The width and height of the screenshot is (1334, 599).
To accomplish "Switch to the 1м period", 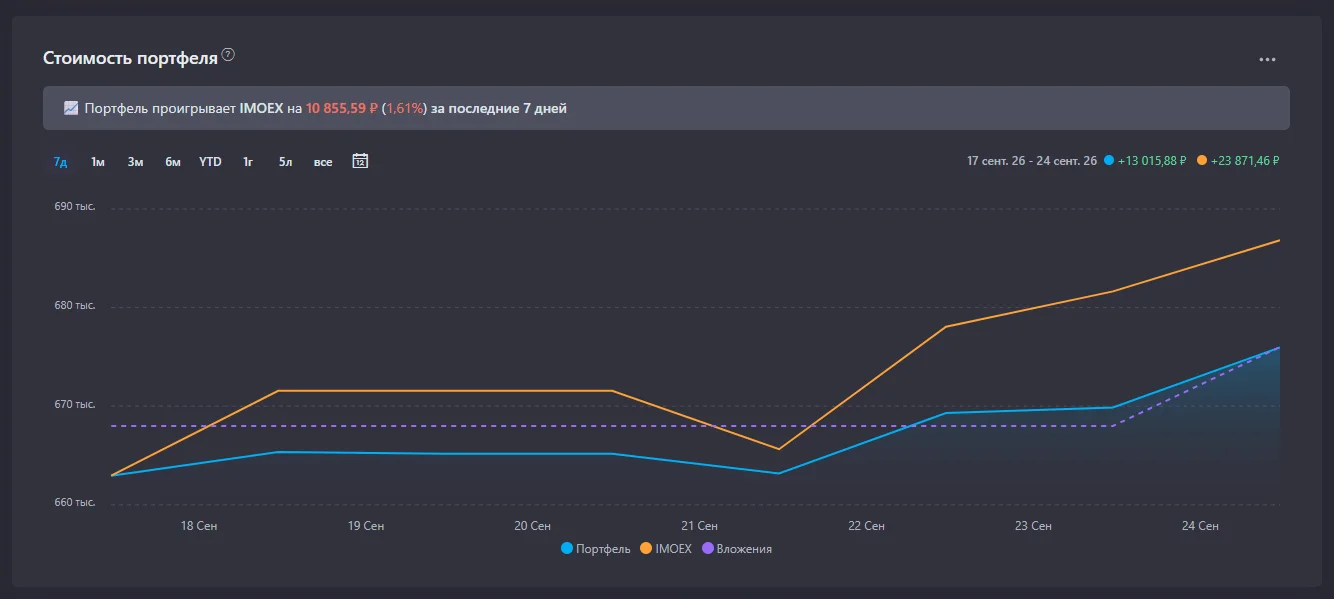I will click(98, 162).
